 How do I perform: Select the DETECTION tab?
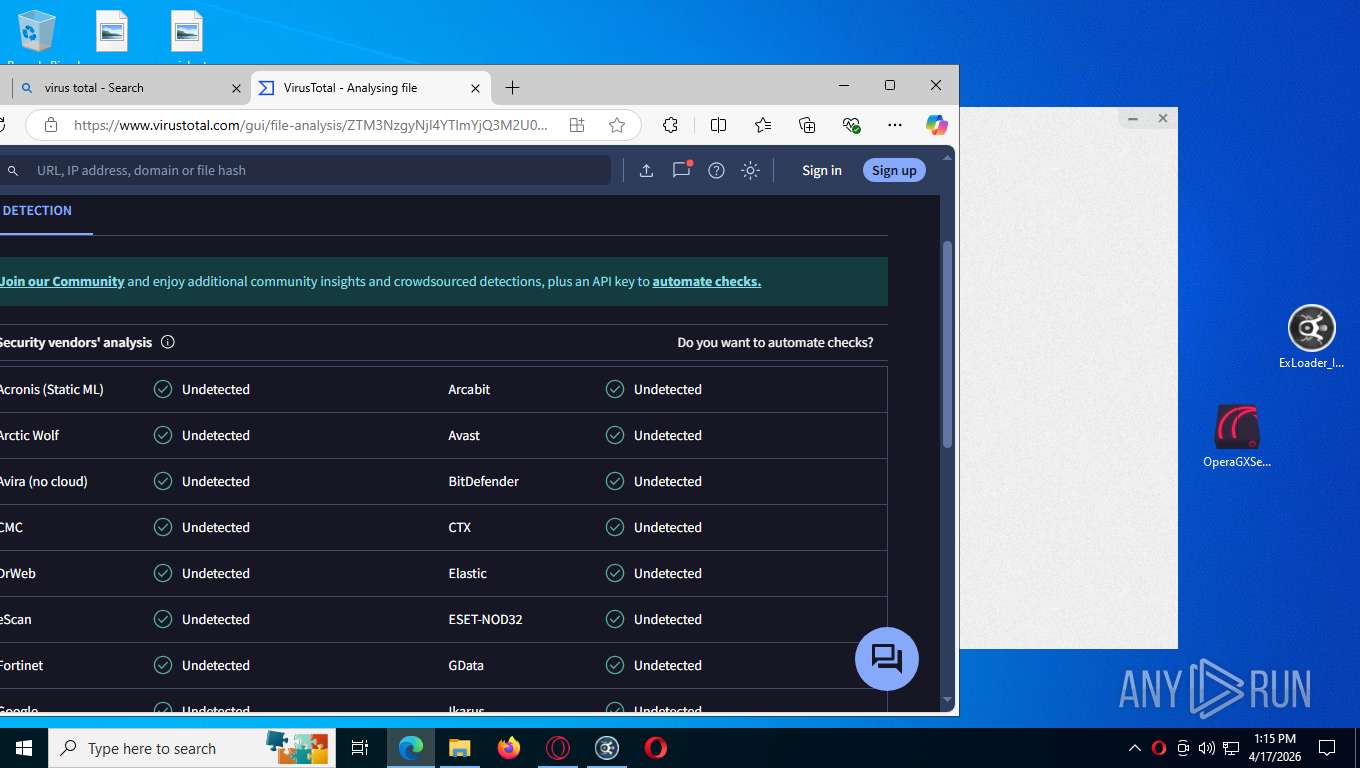pos(37,211)
